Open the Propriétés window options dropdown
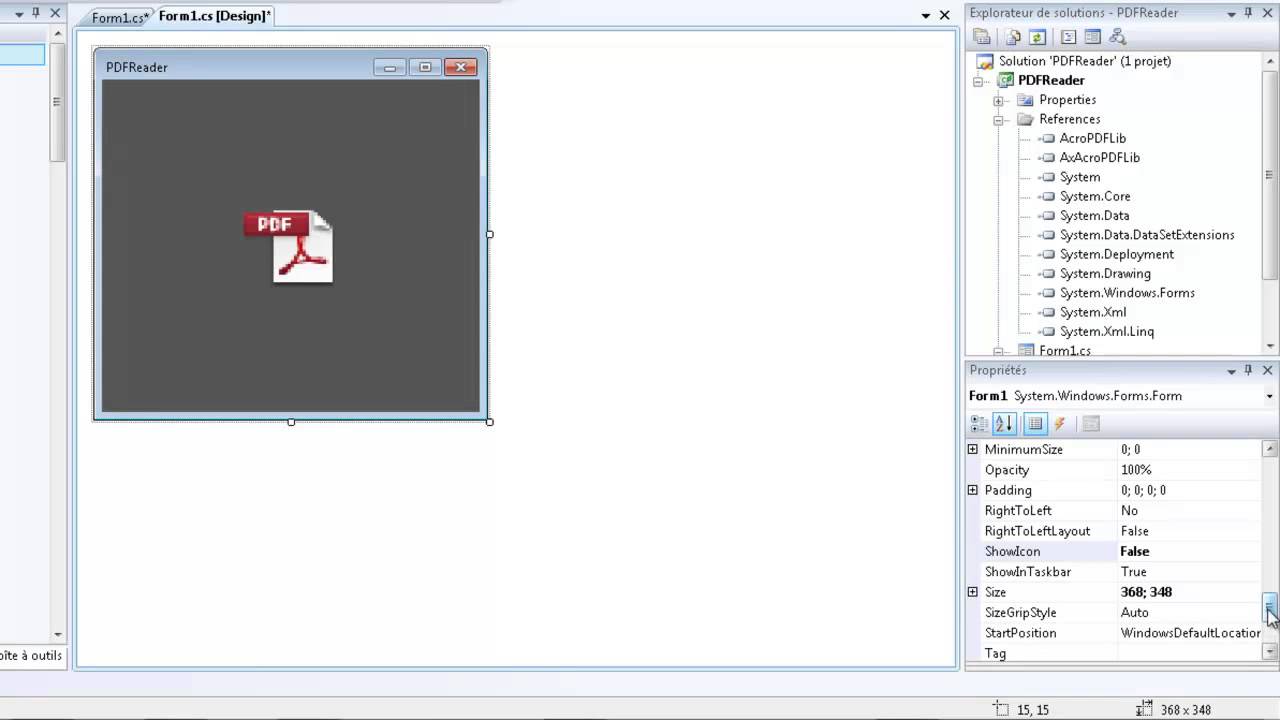This screenshot has width=1280, height=720. 1231,371
